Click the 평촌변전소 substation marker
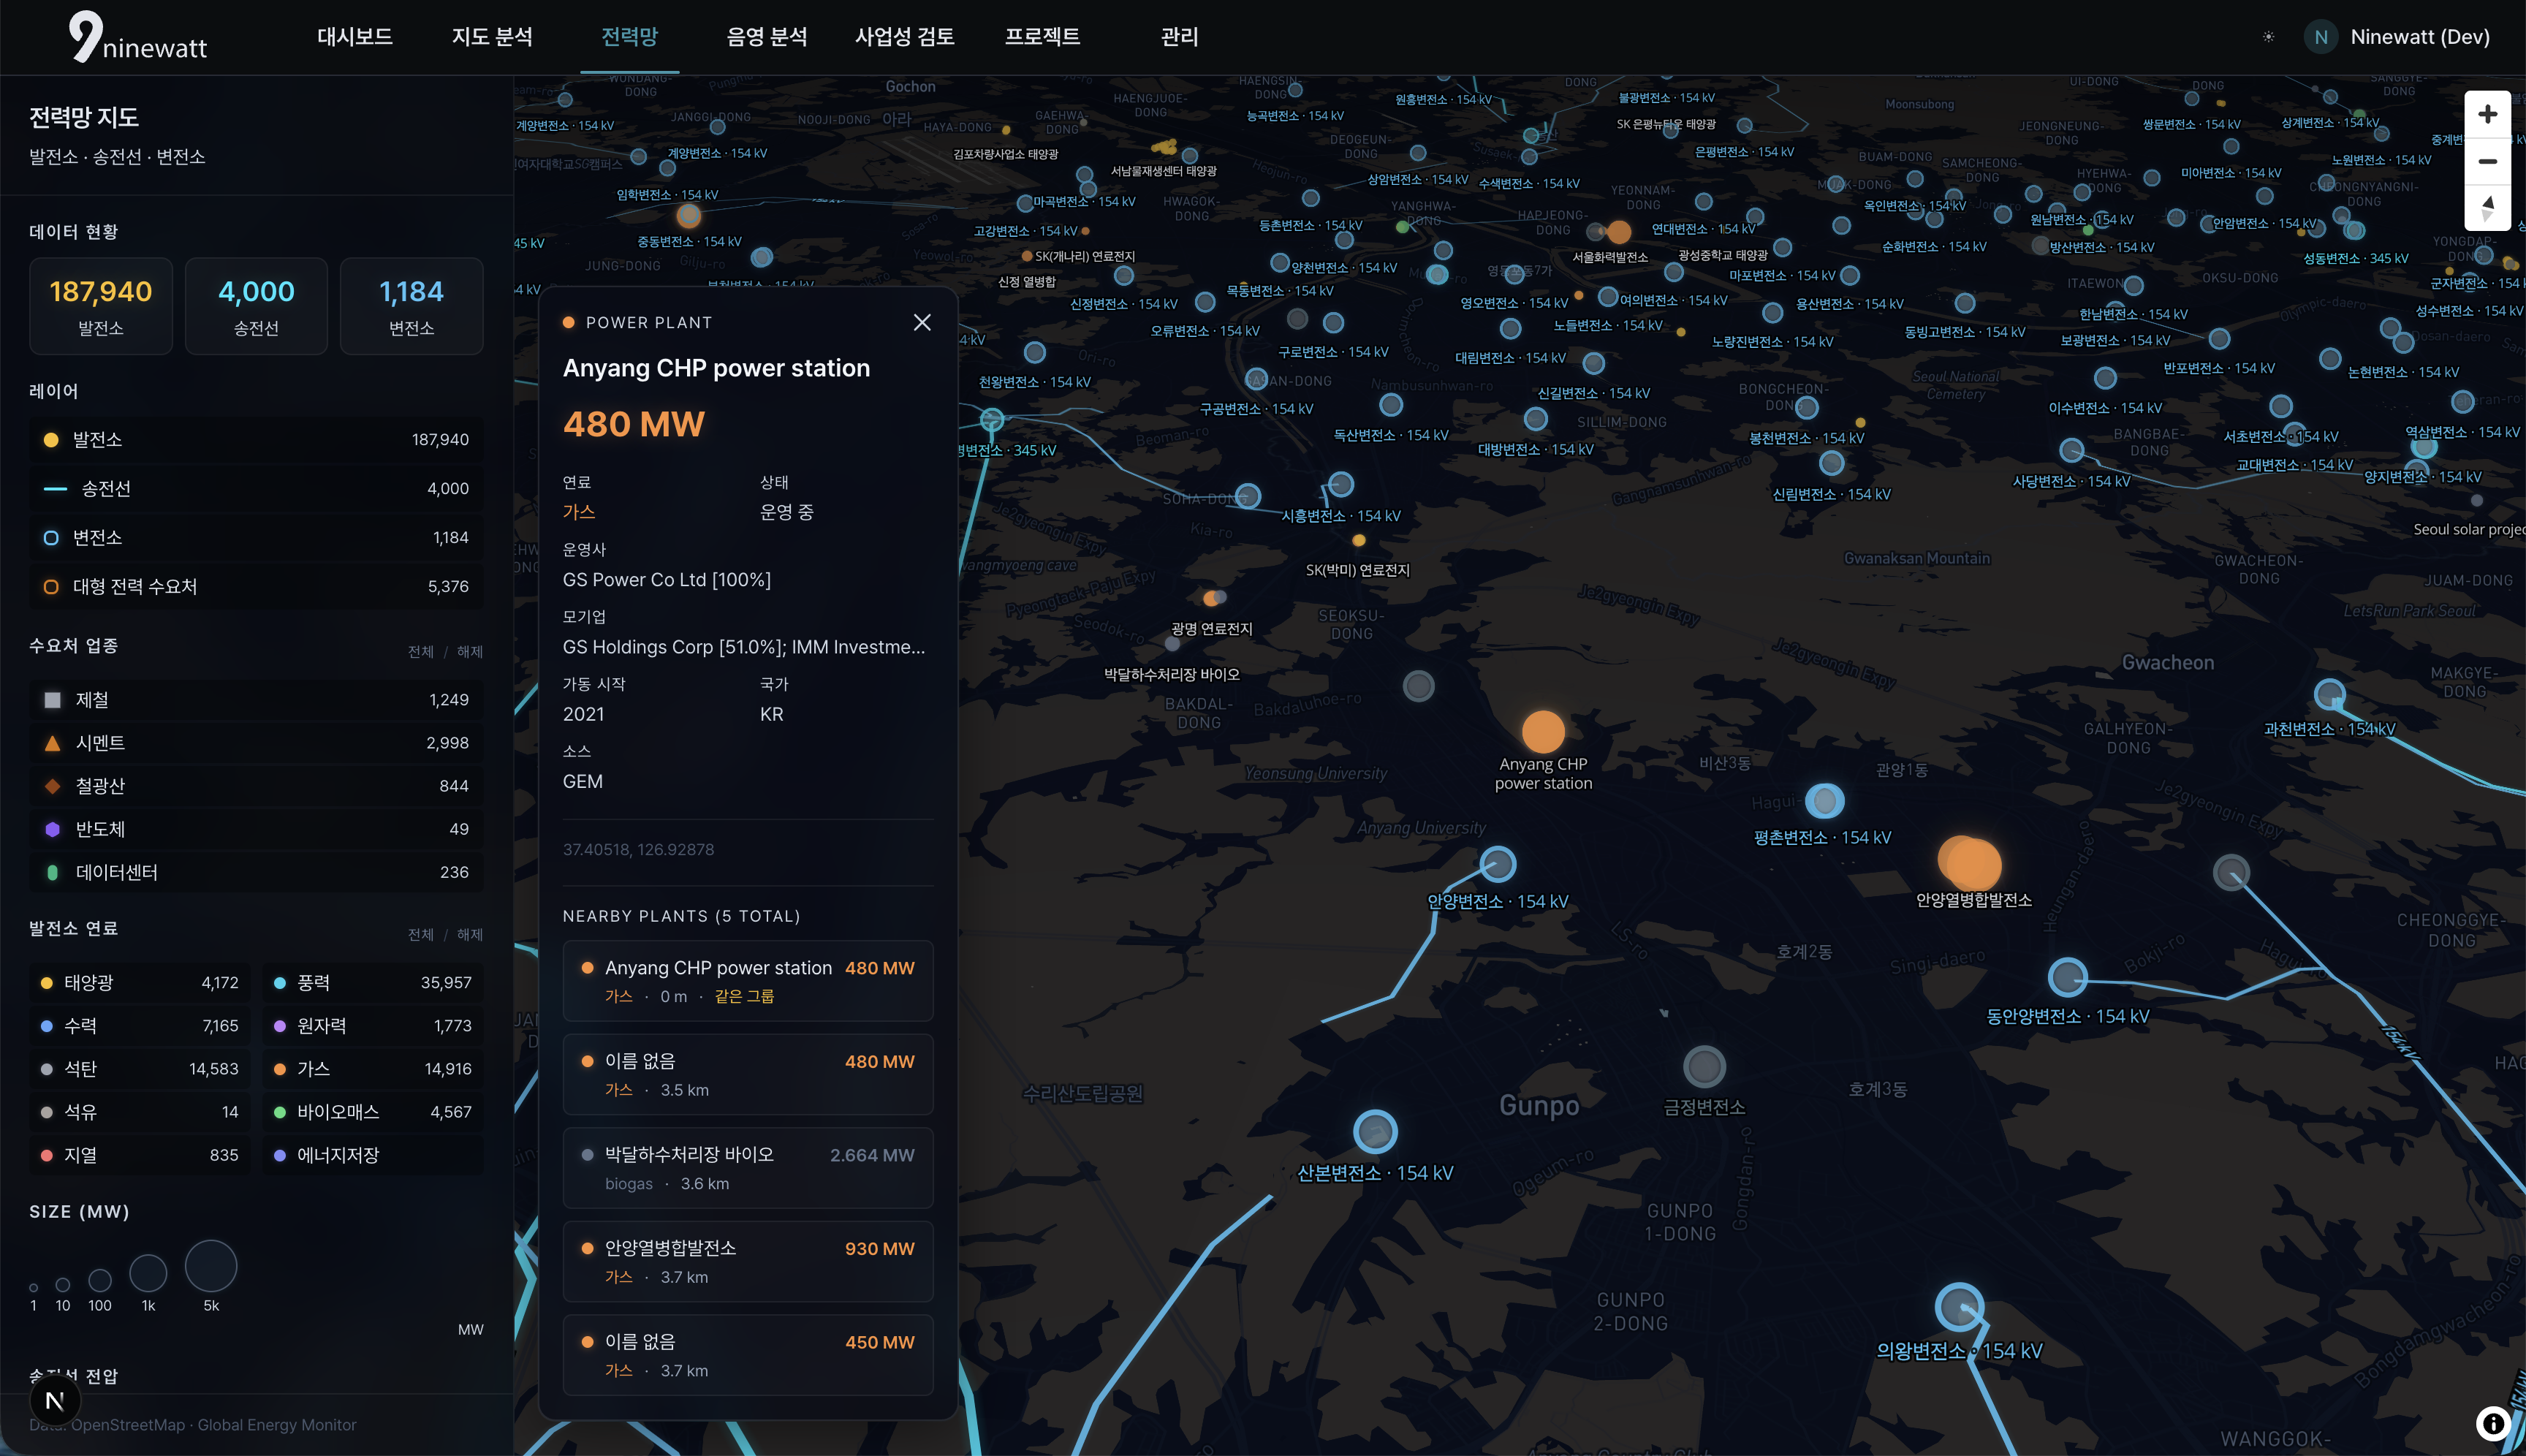 coord(1824,800)
